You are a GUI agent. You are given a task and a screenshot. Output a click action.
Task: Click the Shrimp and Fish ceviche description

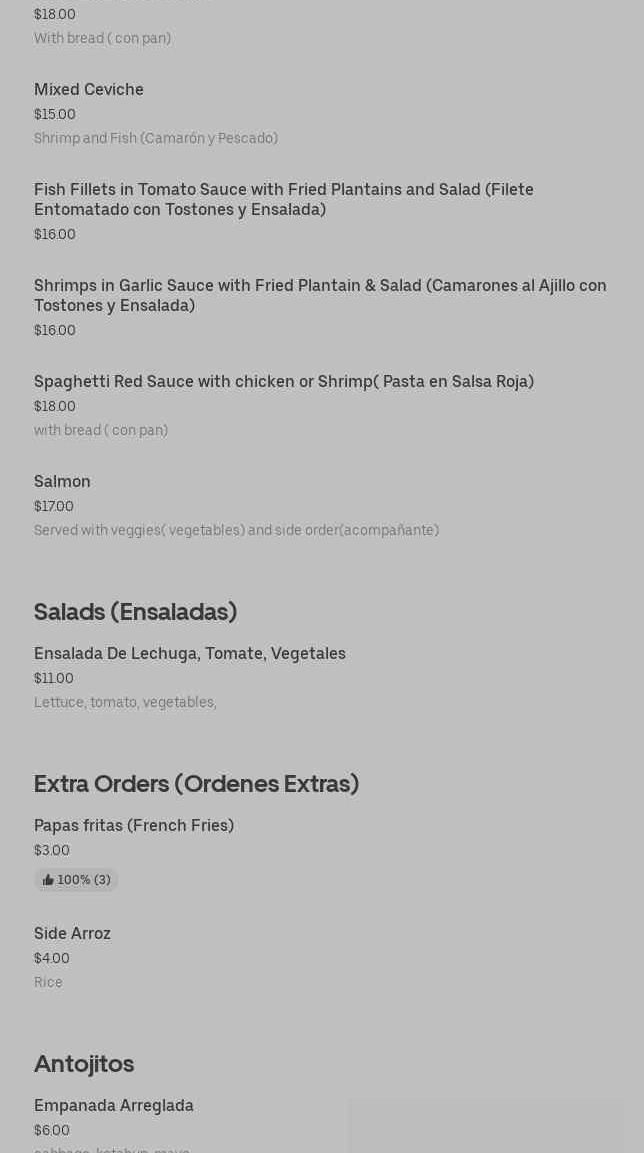(x=156, y=138)
